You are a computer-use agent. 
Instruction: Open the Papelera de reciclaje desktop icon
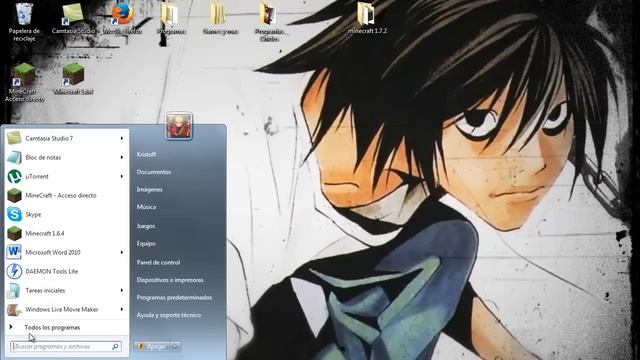(24, 21)
